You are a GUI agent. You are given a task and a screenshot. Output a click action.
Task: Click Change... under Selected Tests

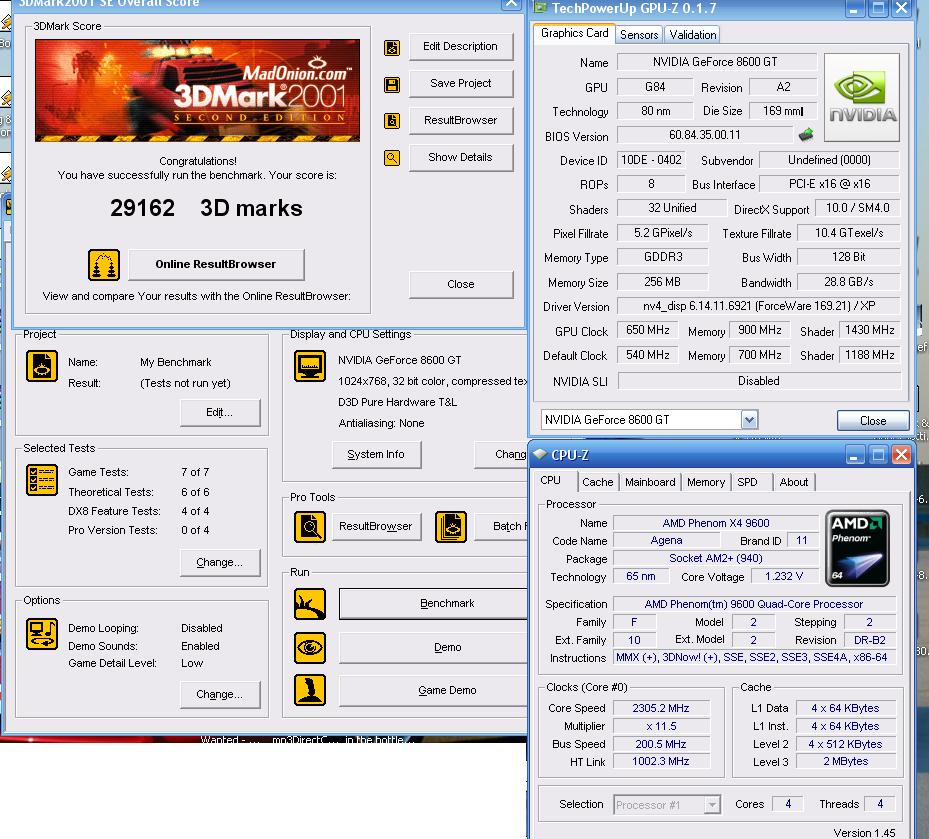coord(220,562)
